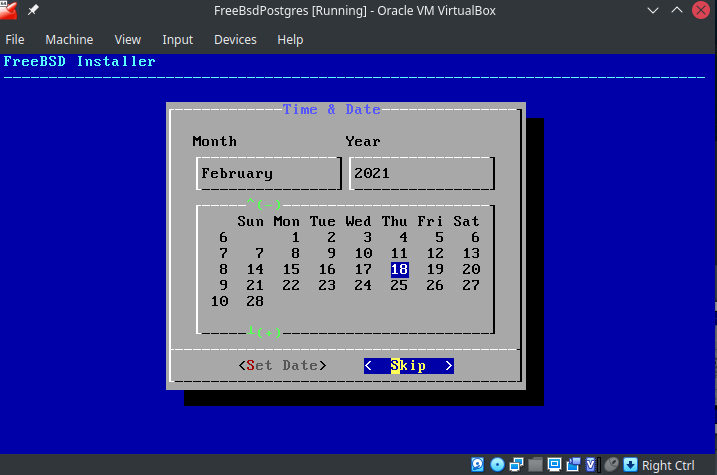Select day 28 in the calendar
This screenshot has height=475, width=717.
click(x=255, y=301)
